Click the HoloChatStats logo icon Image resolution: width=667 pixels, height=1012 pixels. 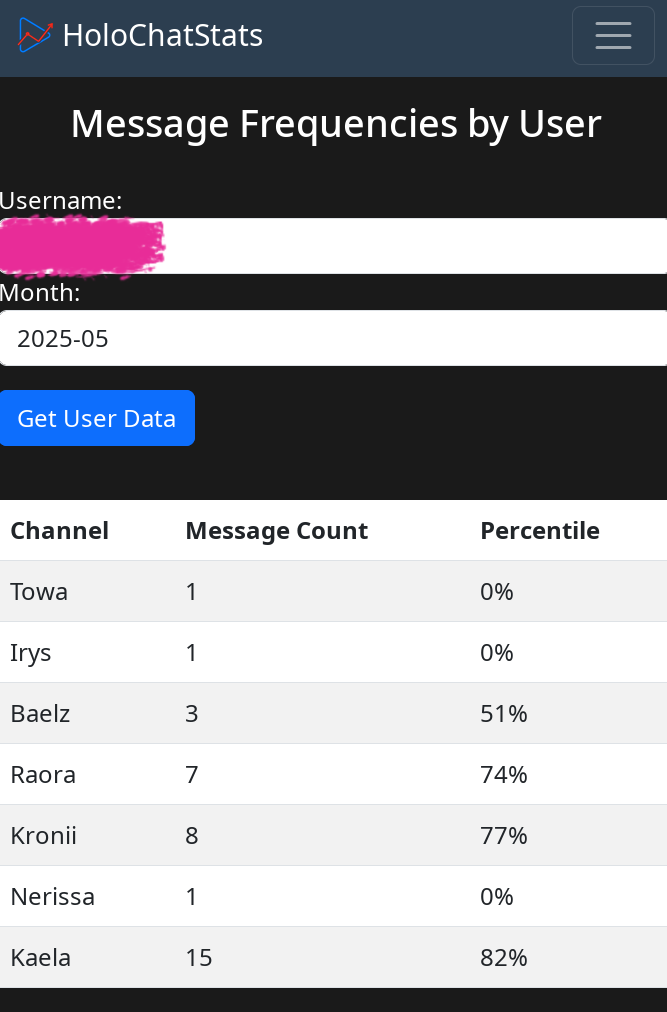pos(34,35)
